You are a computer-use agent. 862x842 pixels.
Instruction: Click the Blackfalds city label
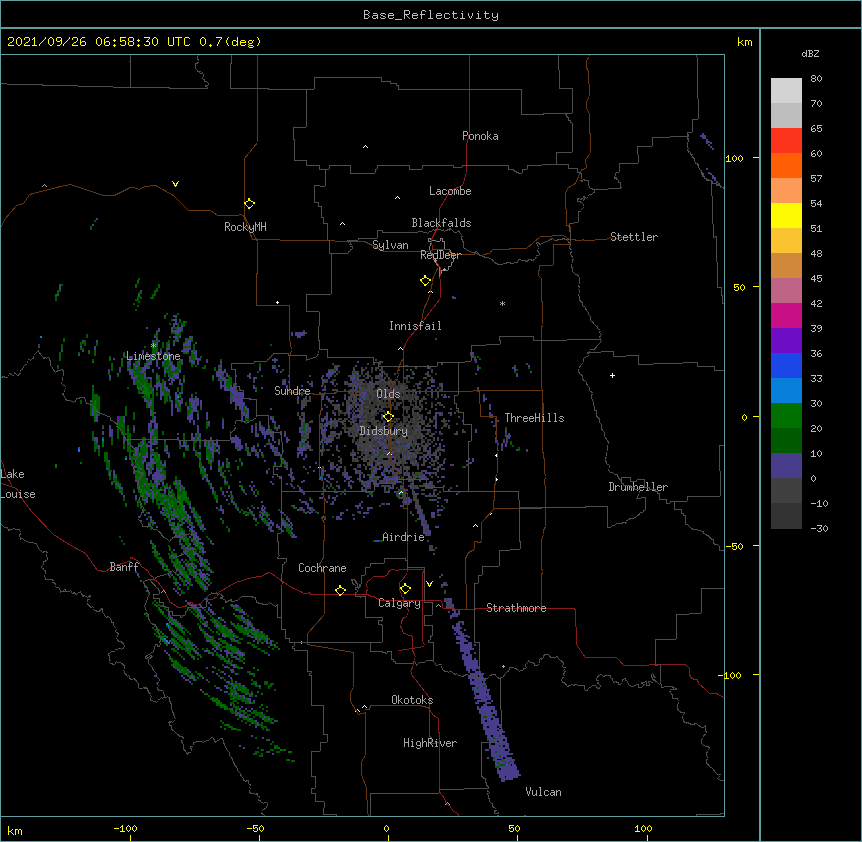[x=441, y=223]
